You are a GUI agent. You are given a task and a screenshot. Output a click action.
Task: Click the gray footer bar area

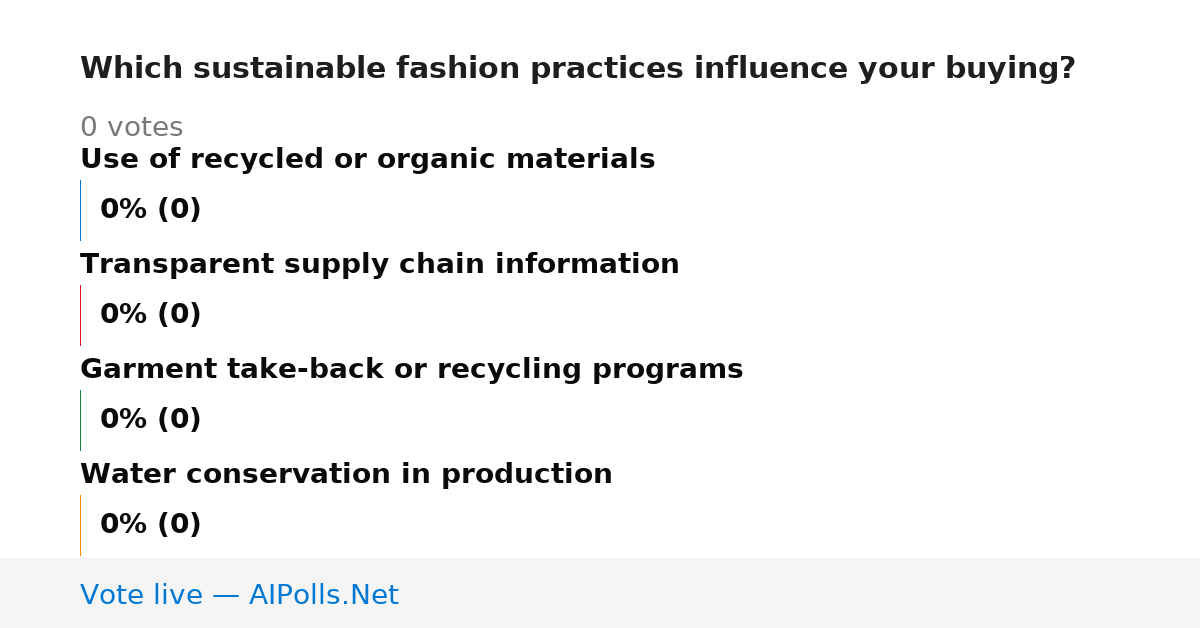(600, 593)
